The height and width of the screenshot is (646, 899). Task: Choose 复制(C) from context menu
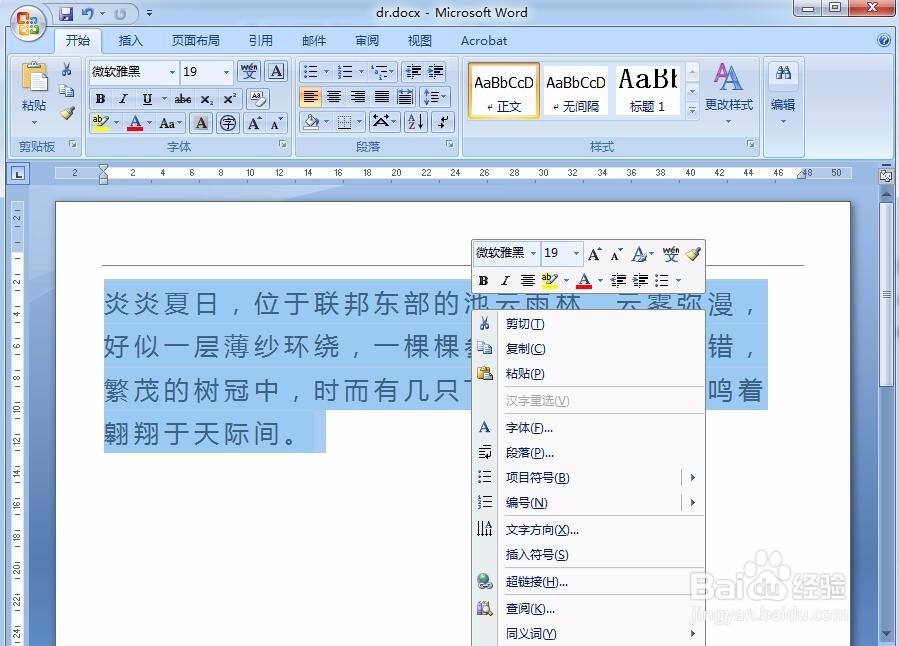[588, 349]
